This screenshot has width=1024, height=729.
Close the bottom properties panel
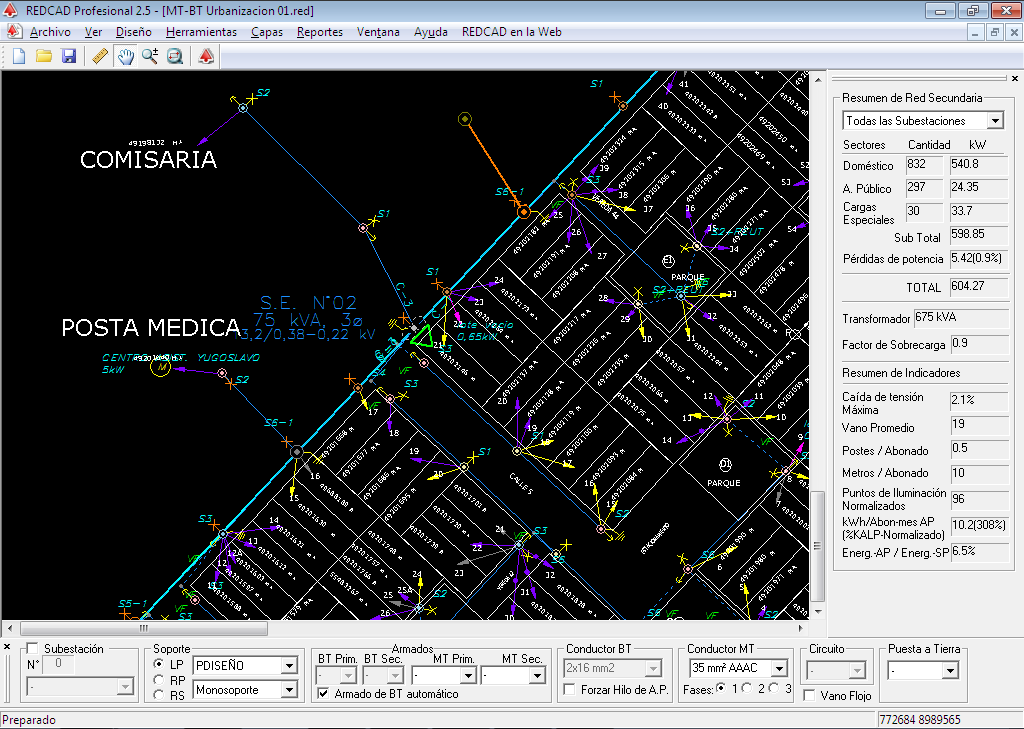pos(7,647)
